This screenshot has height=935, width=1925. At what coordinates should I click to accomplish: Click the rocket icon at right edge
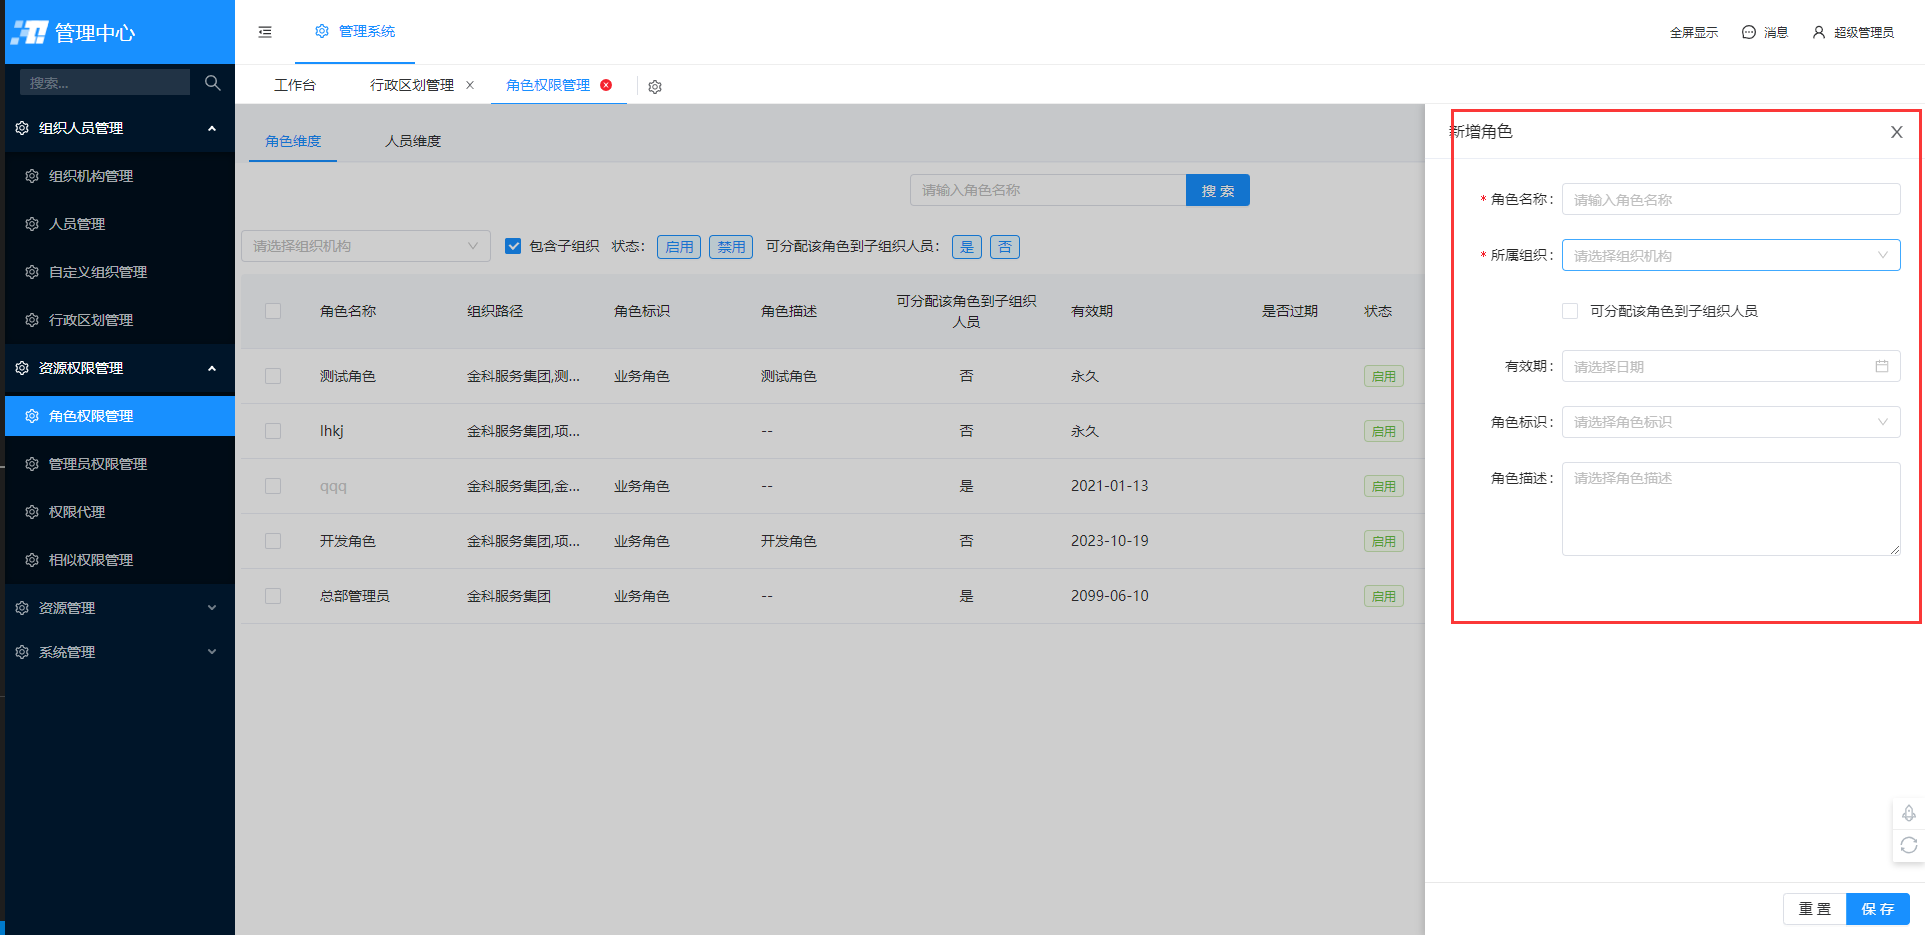click(x=1909, y=813)
